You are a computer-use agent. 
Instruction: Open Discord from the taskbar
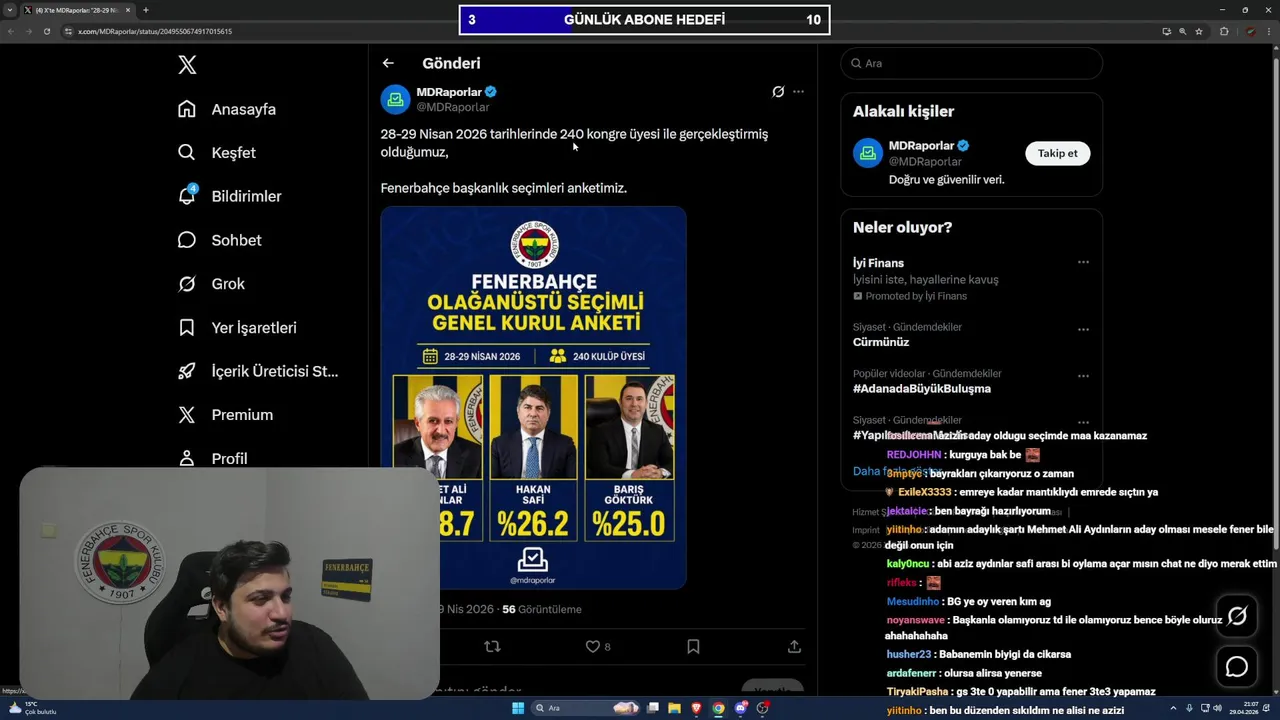(x=741, y=708)
